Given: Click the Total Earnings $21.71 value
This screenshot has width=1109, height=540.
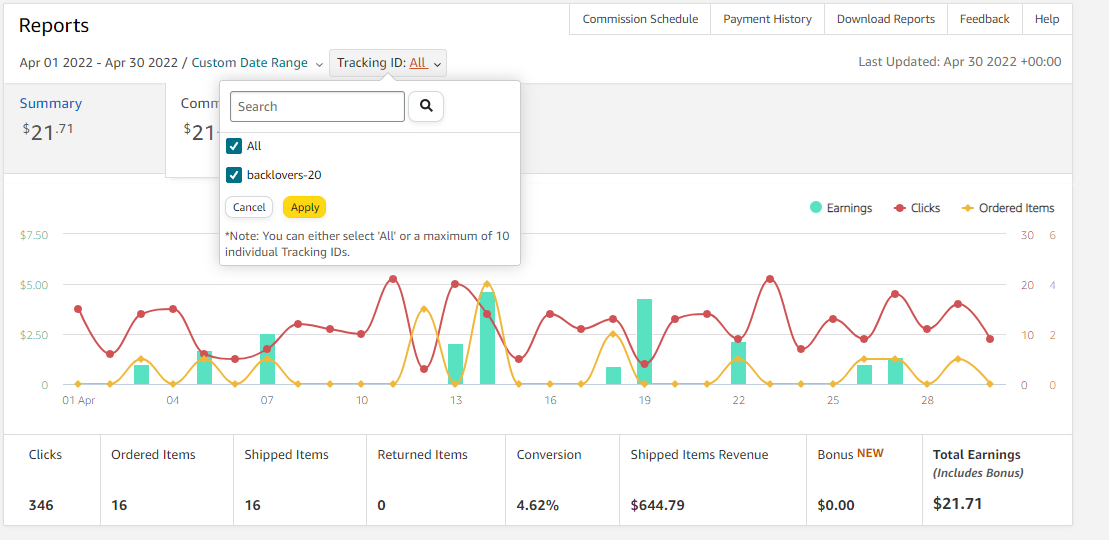Looking at the screenshot, I should [958, 504].
